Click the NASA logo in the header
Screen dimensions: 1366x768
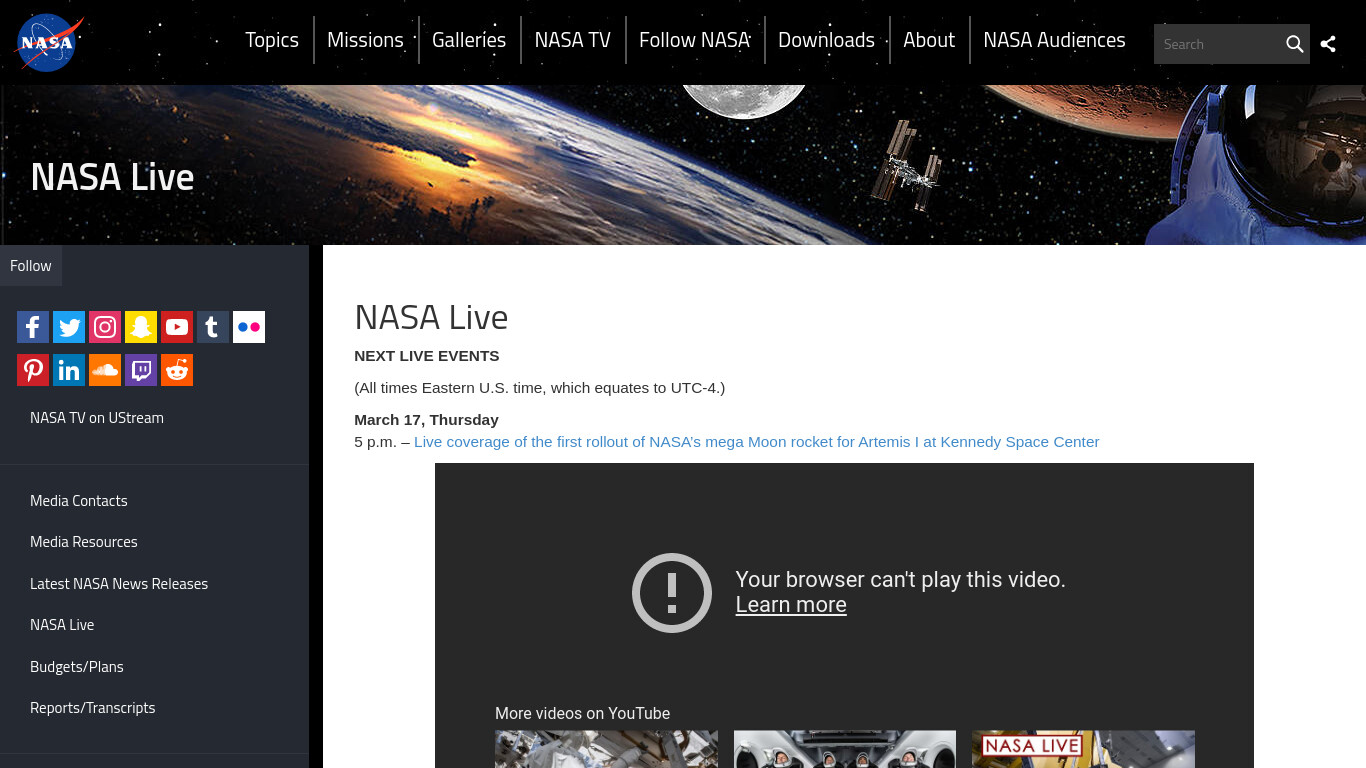pyautogui.click(x=49, y=43)
